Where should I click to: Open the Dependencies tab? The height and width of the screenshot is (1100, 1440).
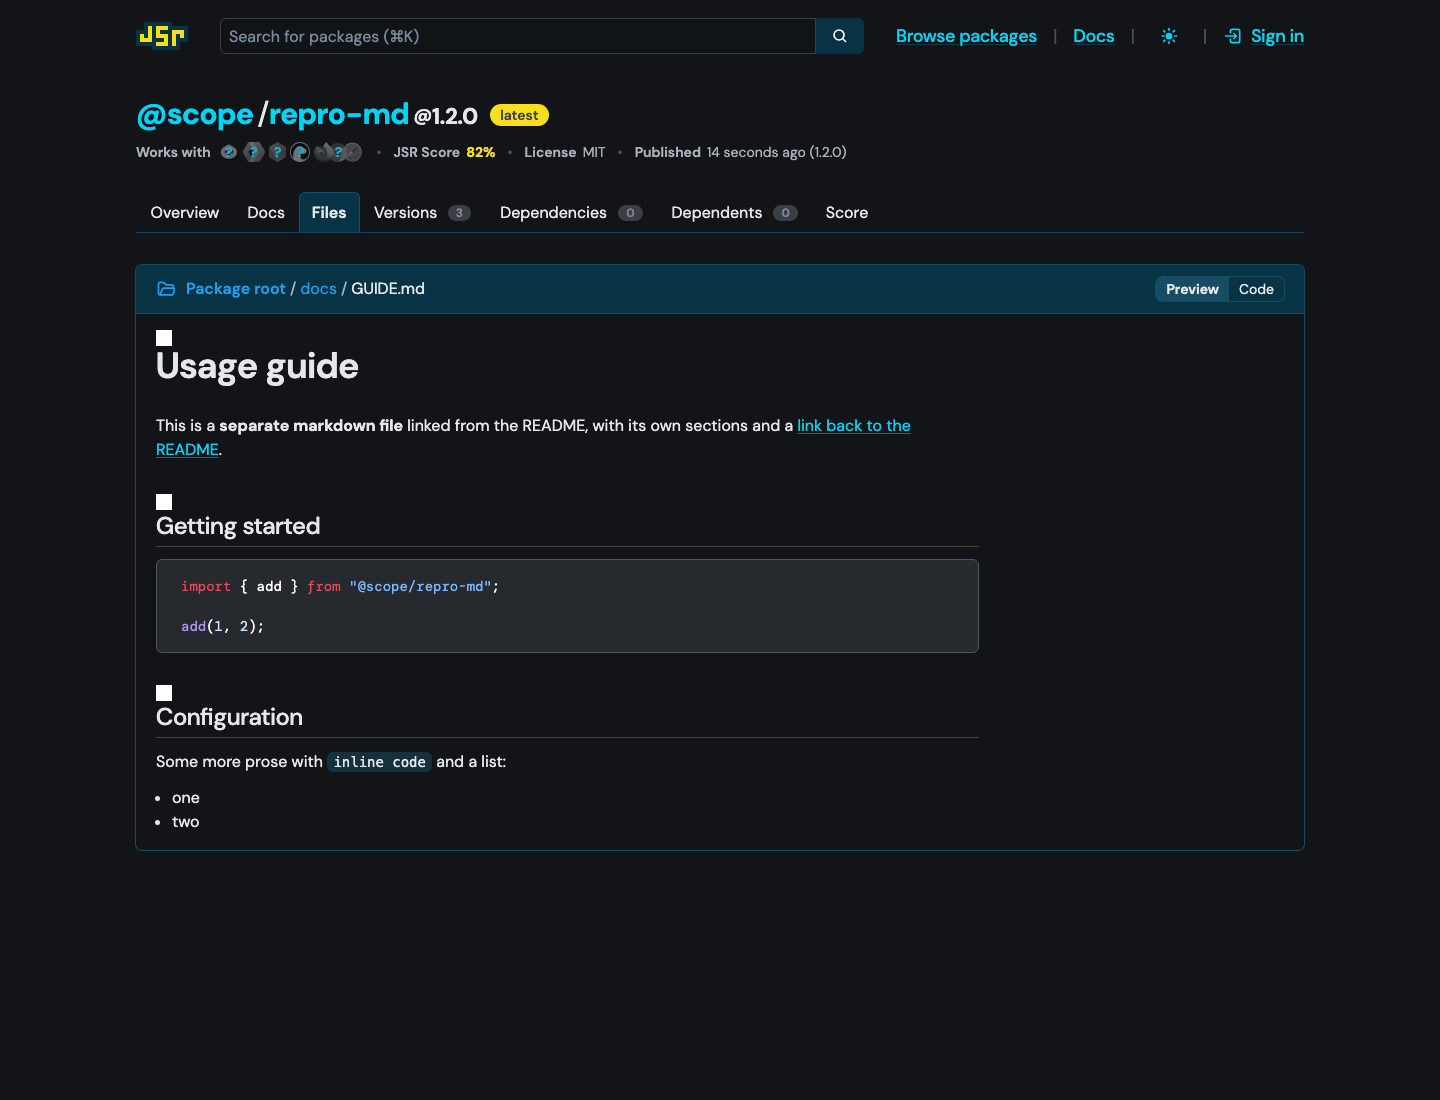tap(571, 212)
